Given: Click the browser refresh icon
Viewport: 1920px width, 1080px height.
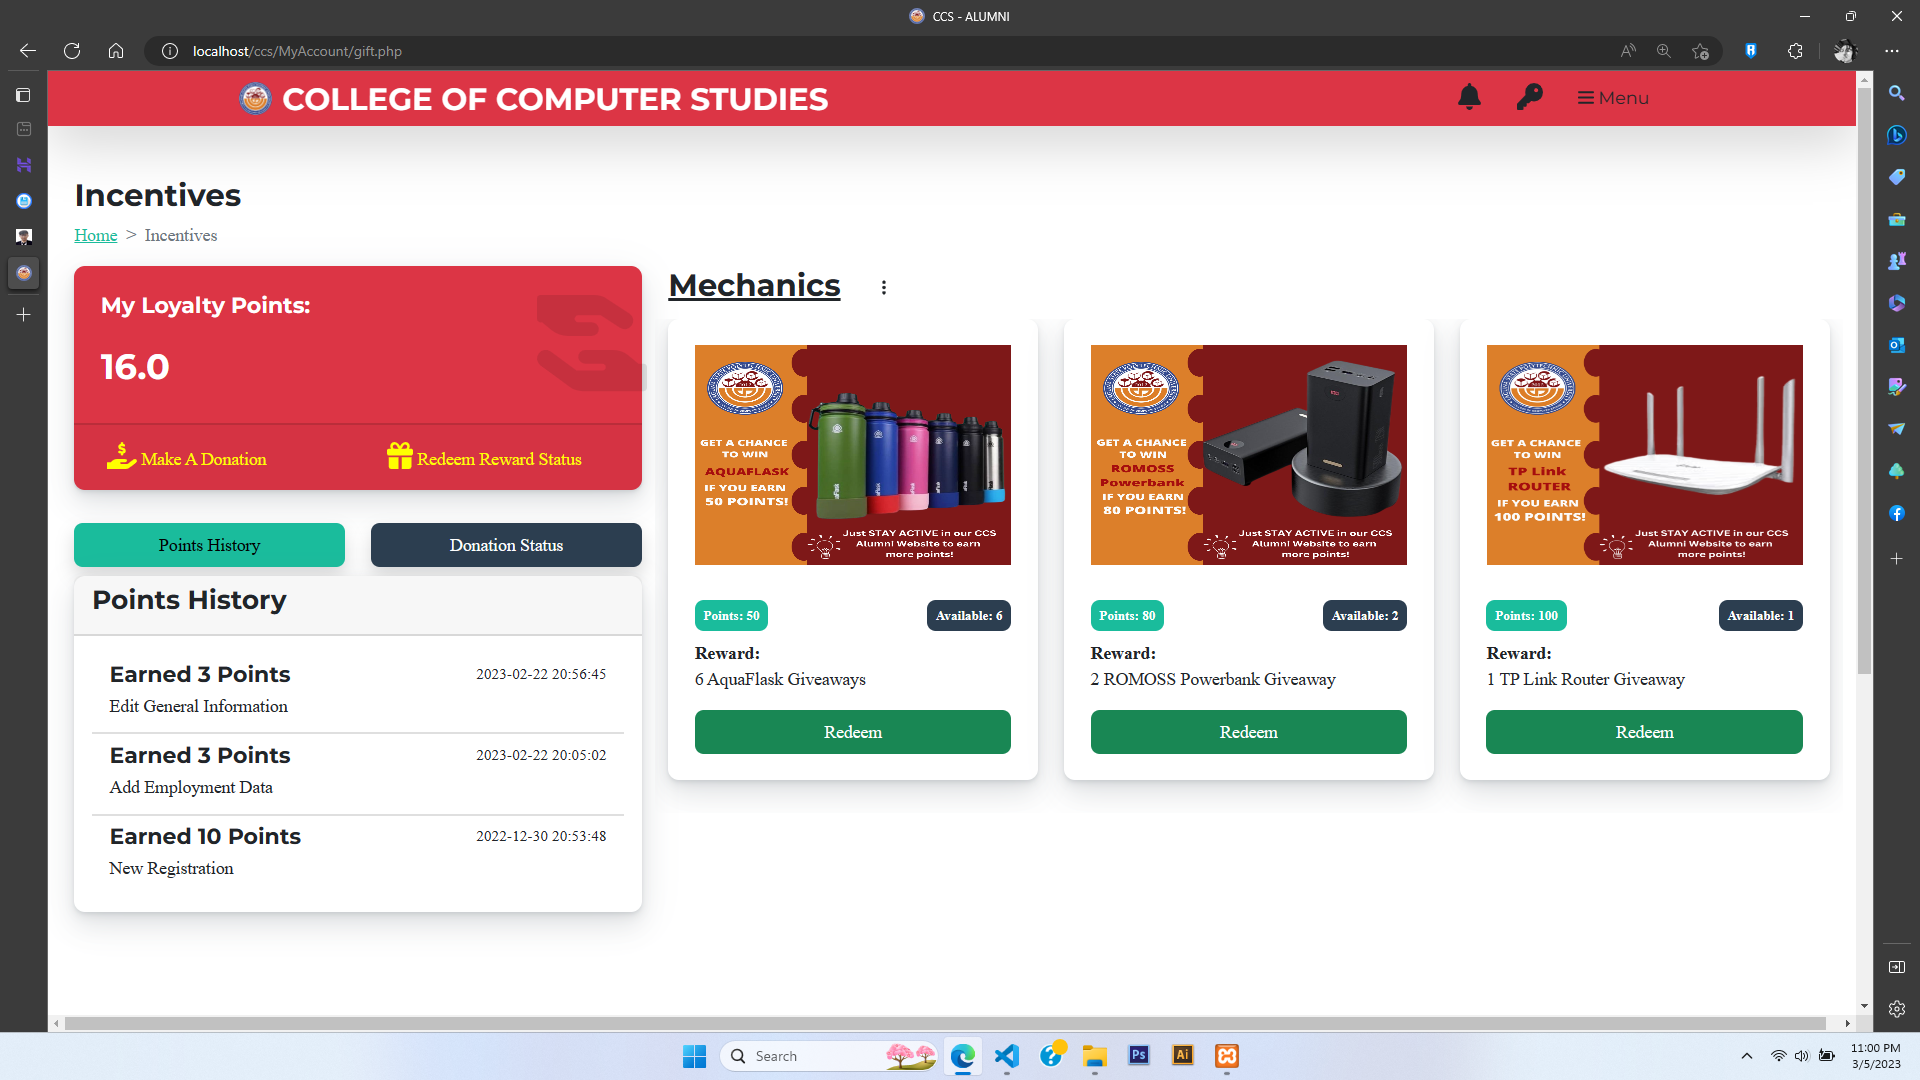Looking at the screenshot, I should (72, 51).
